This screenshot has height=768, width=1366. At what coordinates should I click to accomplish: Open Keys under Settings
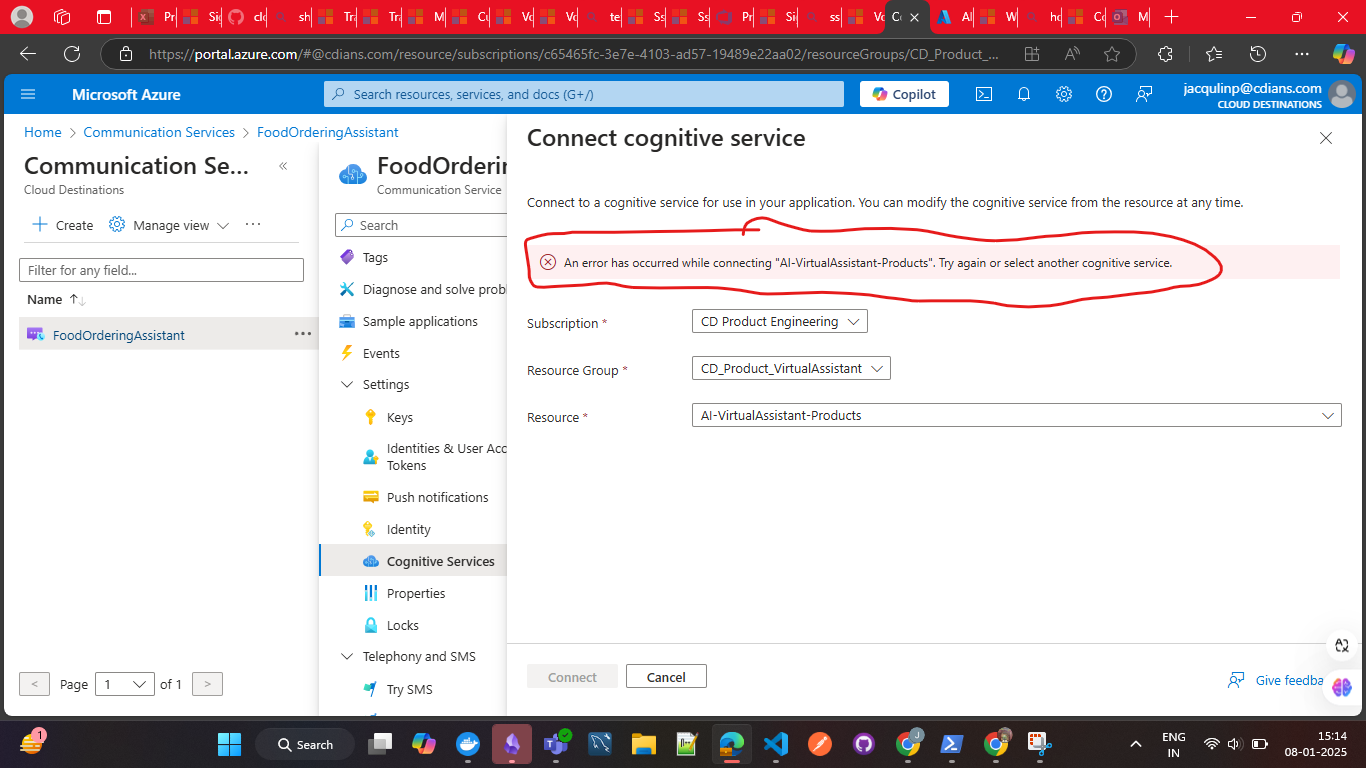pos(400,417)
